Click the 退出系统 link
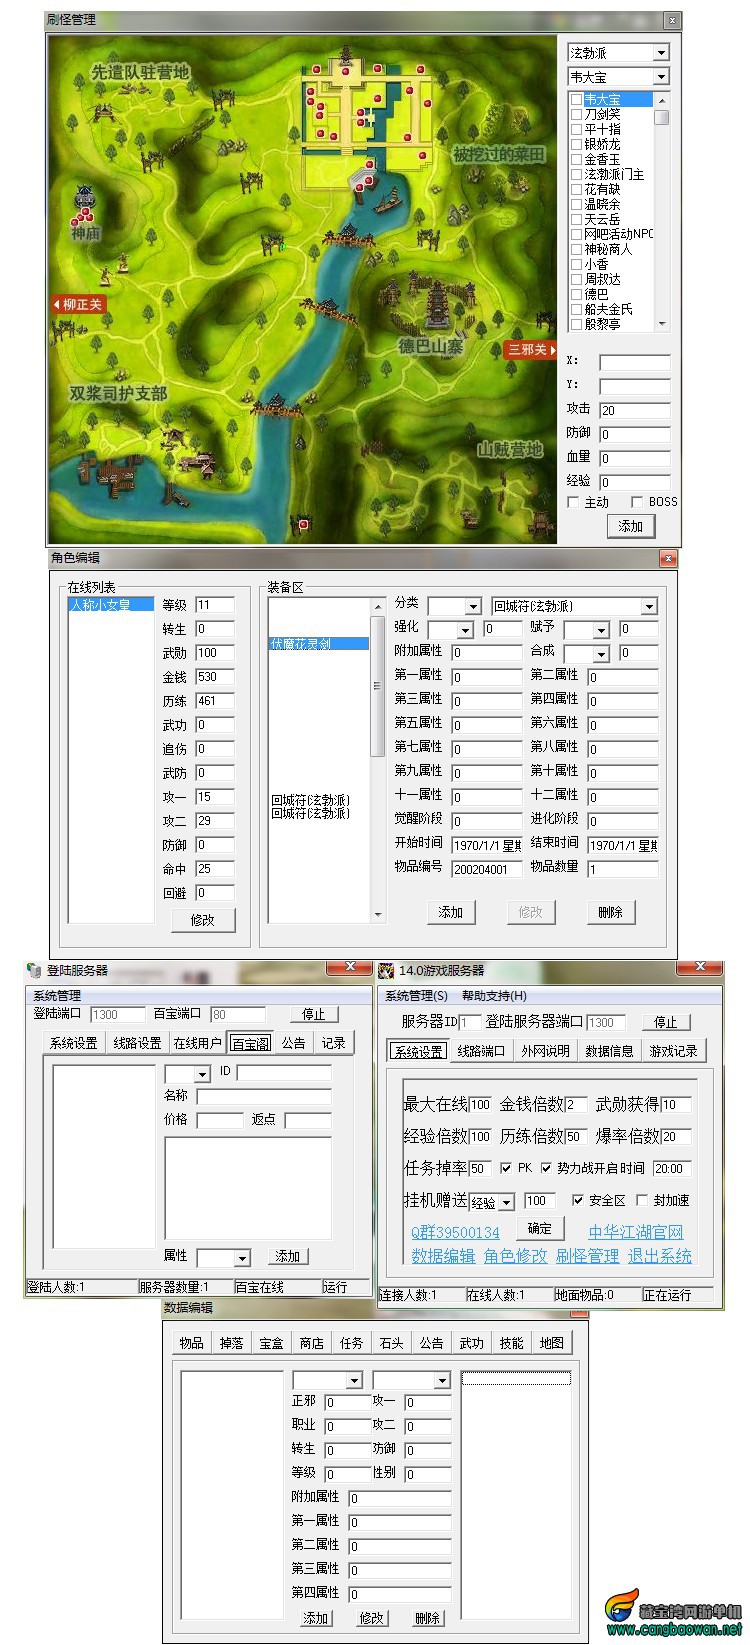The image size is (750, 1645). point(660,1256)
